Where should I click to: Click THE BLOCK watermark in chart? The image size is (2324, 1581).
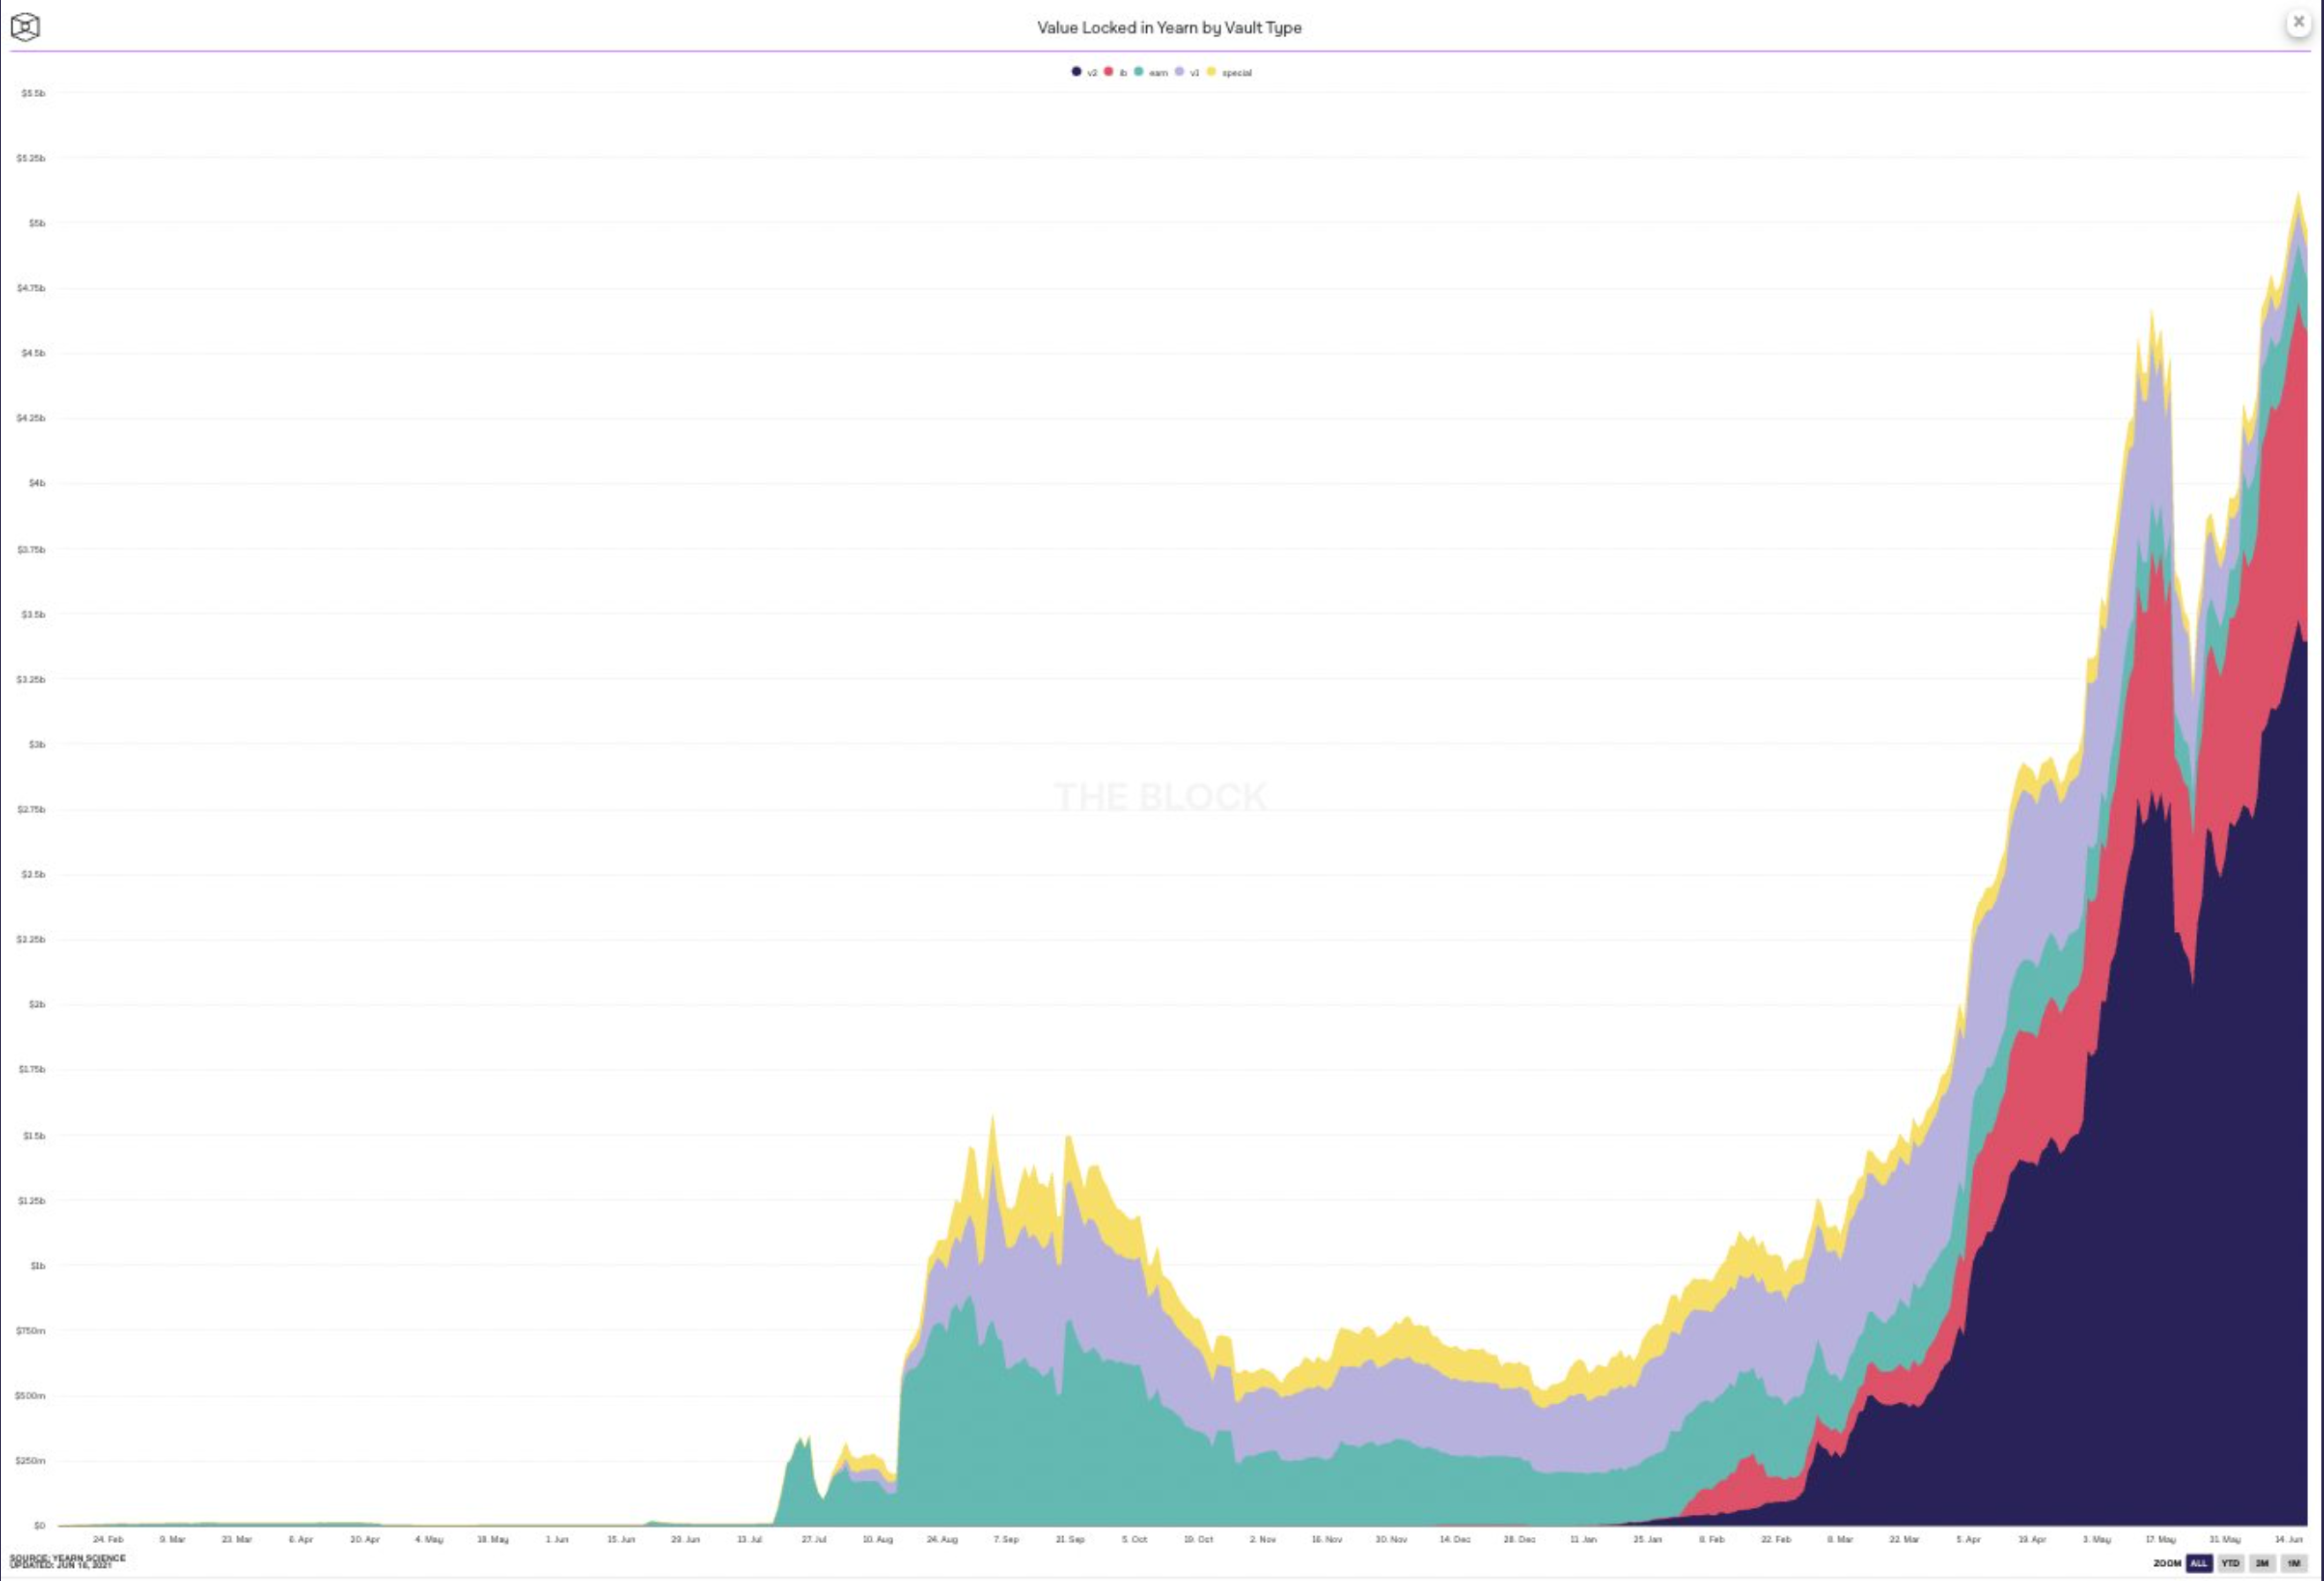click(x=1160, y=797)
